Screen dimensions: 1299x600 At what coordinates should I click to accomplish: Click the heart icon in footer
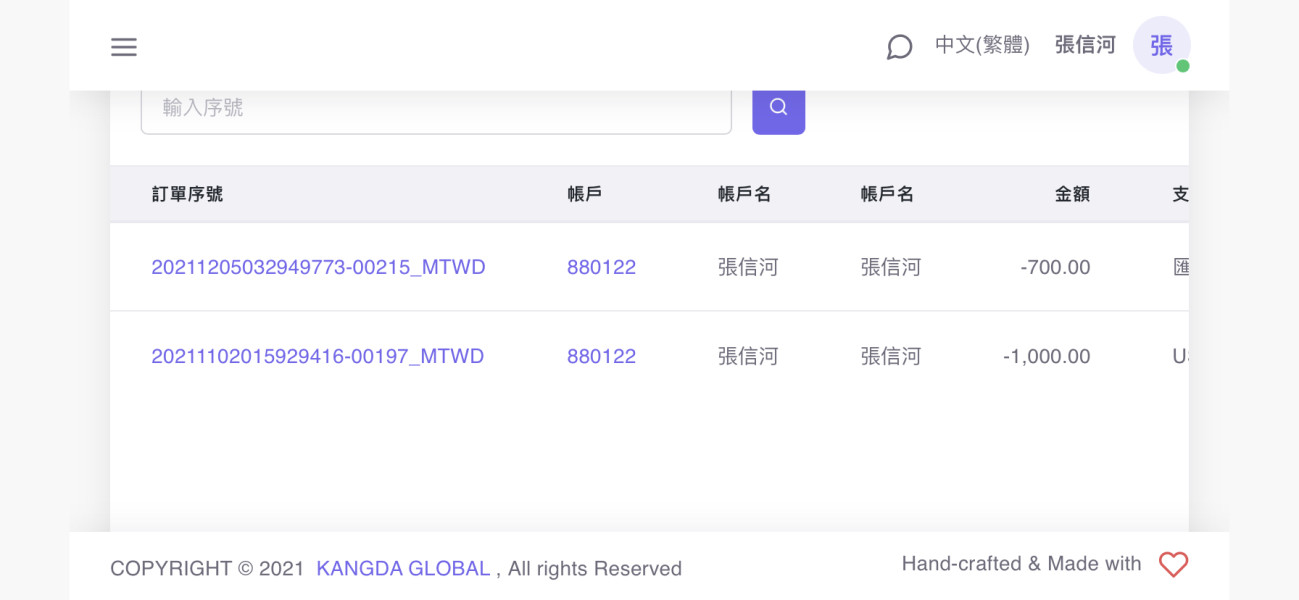click(x=1173, y=565)
